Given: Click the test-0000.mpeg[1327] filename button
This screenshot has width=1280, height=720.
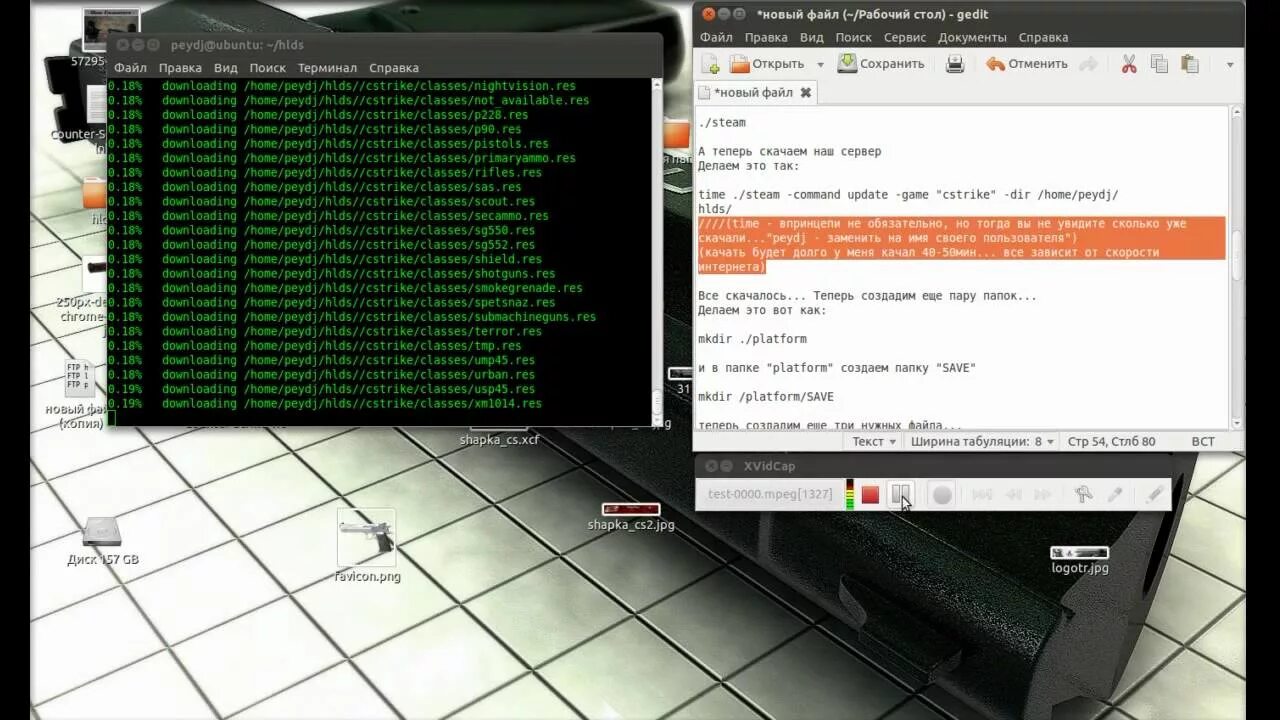Looking at the screenshot, I should point(770,494).
